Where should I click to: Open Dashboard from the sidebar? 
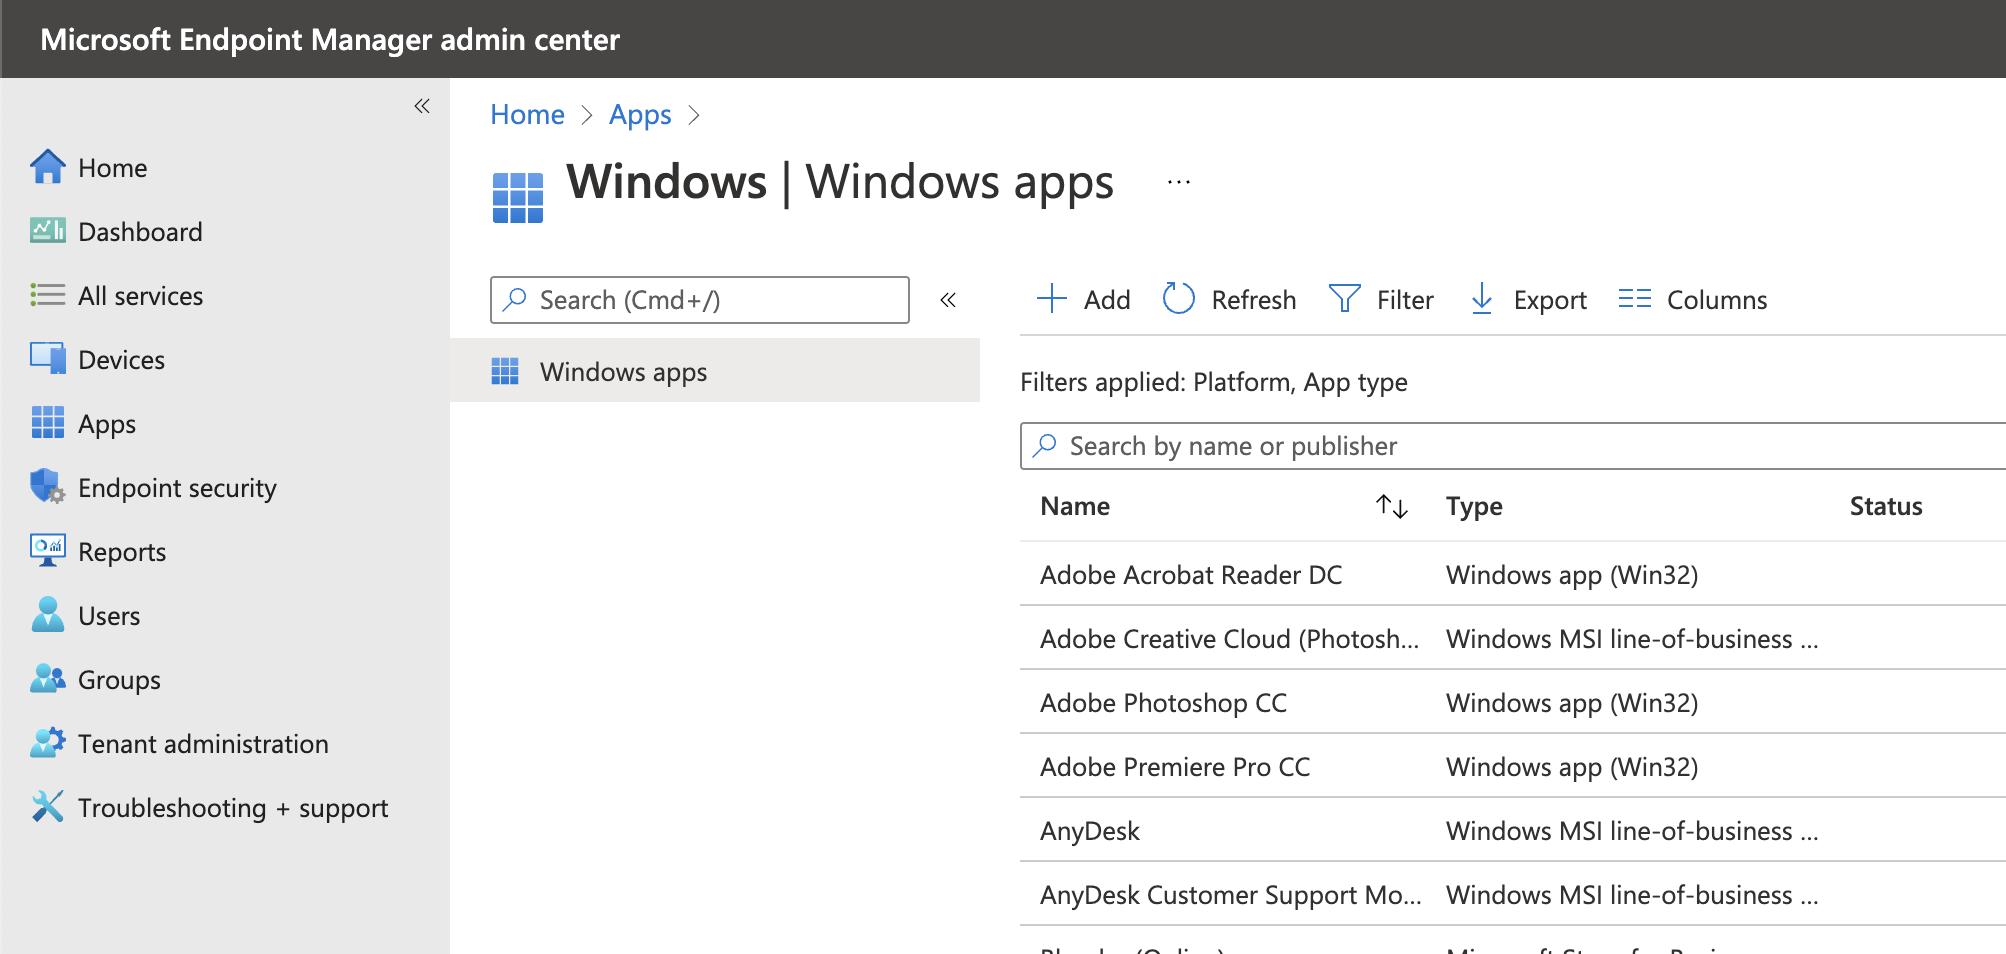click(x=140, y=232)
